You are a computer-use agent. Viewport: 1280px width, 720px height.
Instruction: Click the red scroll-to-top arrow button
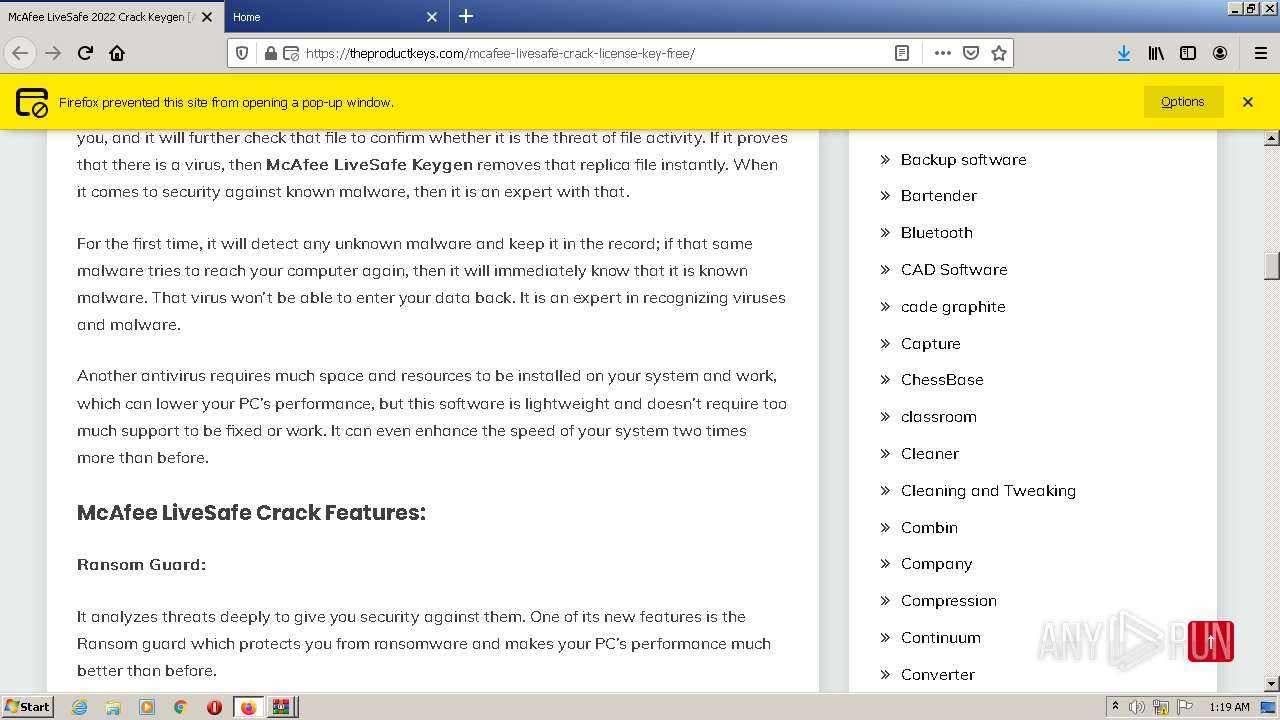[x=1210, y=641]
